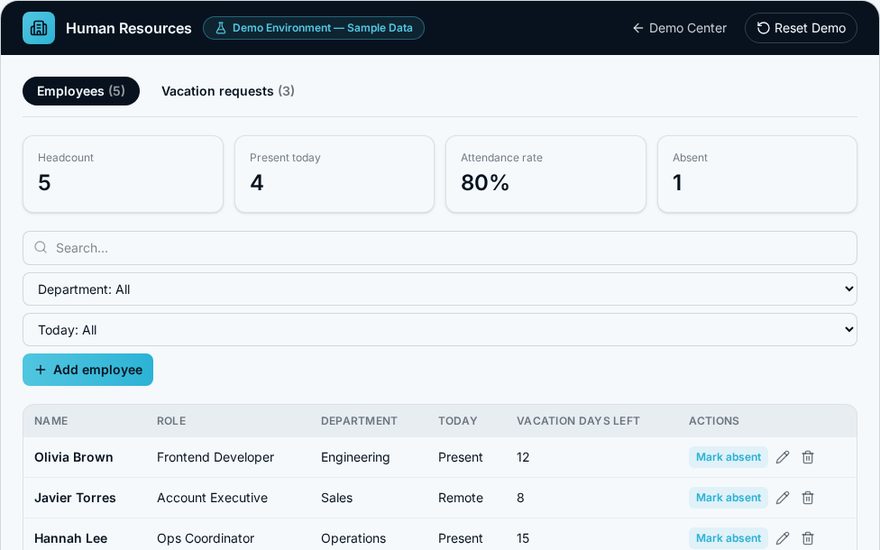Click the DEPARTMENT column header

pyautogui.click(x=359, y=421)
